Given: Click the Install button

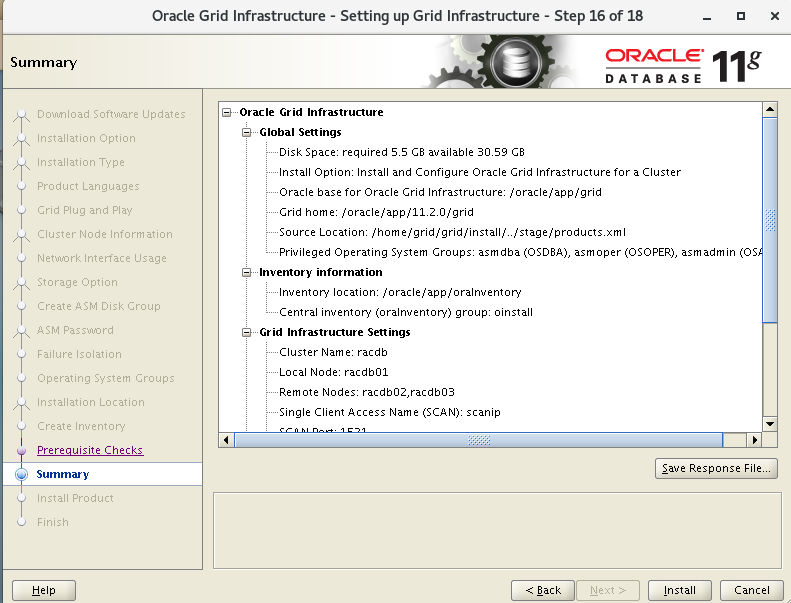Looking at the screenshot, I should pyautogui.click(x=680, y=590).
